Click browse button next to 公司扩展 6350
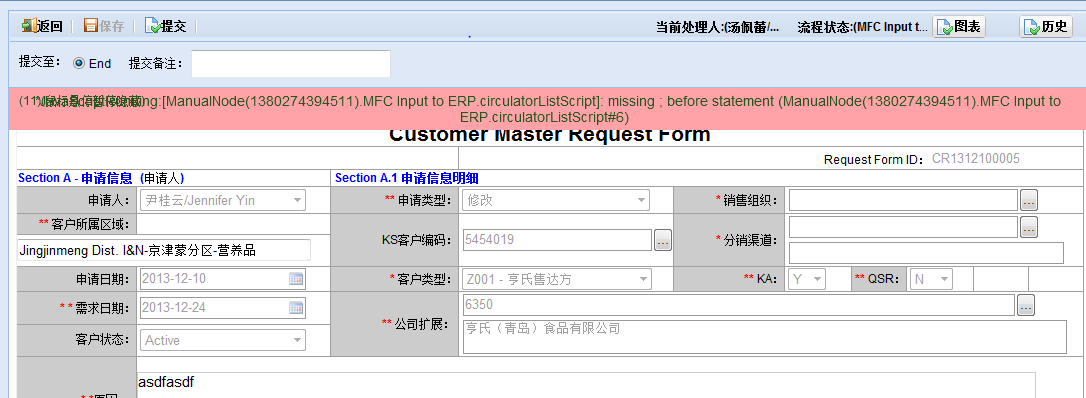 [1026, 305]
